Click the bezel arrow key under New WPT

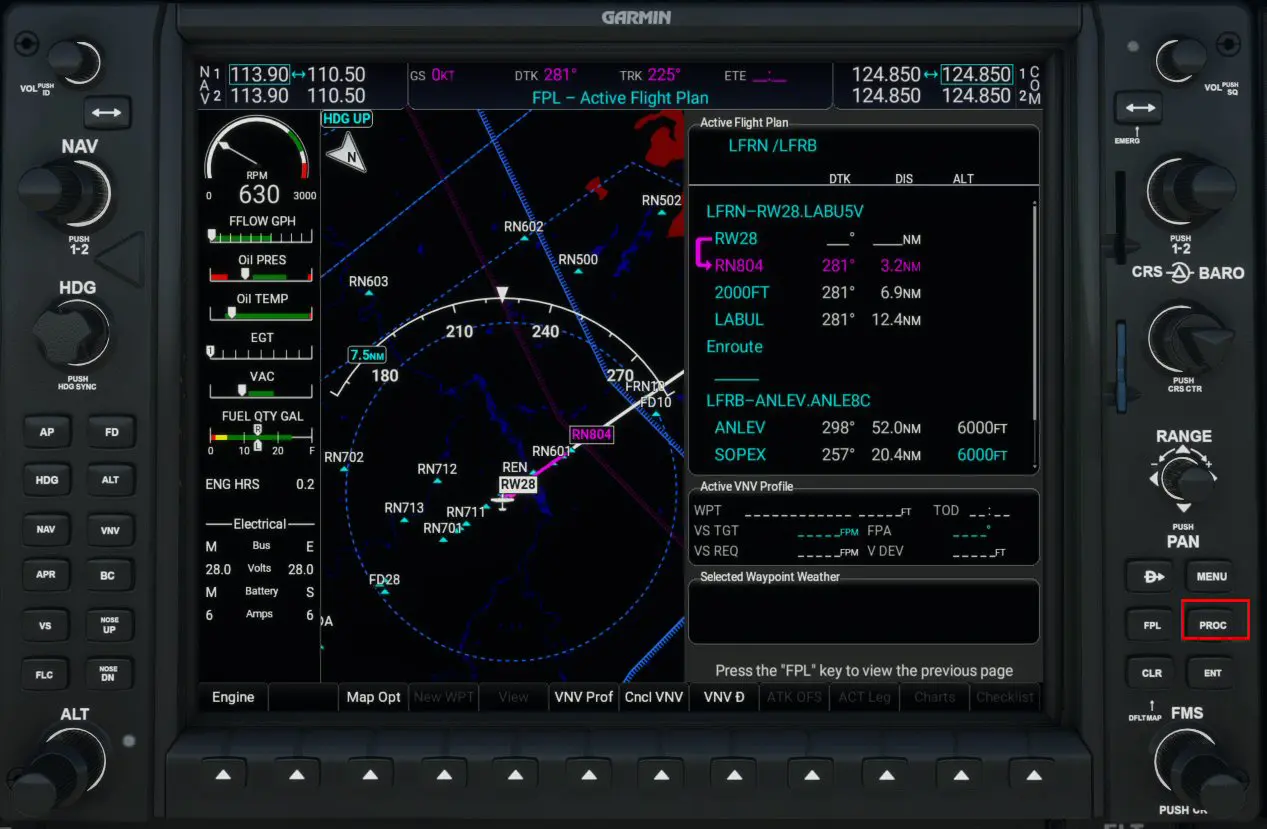point(444,775)
